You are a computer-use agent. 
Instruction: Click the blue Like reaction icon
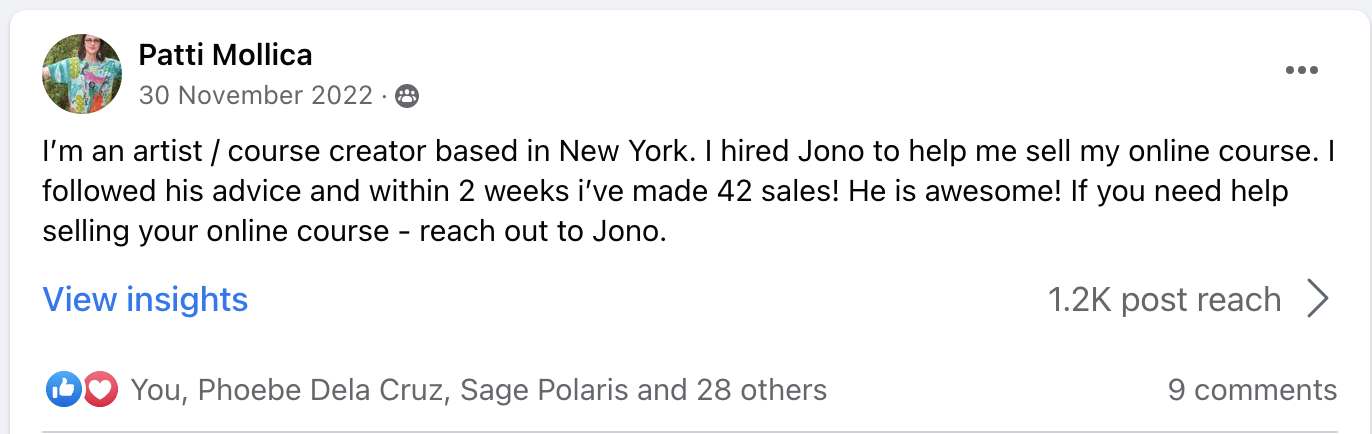click(63, 390)
